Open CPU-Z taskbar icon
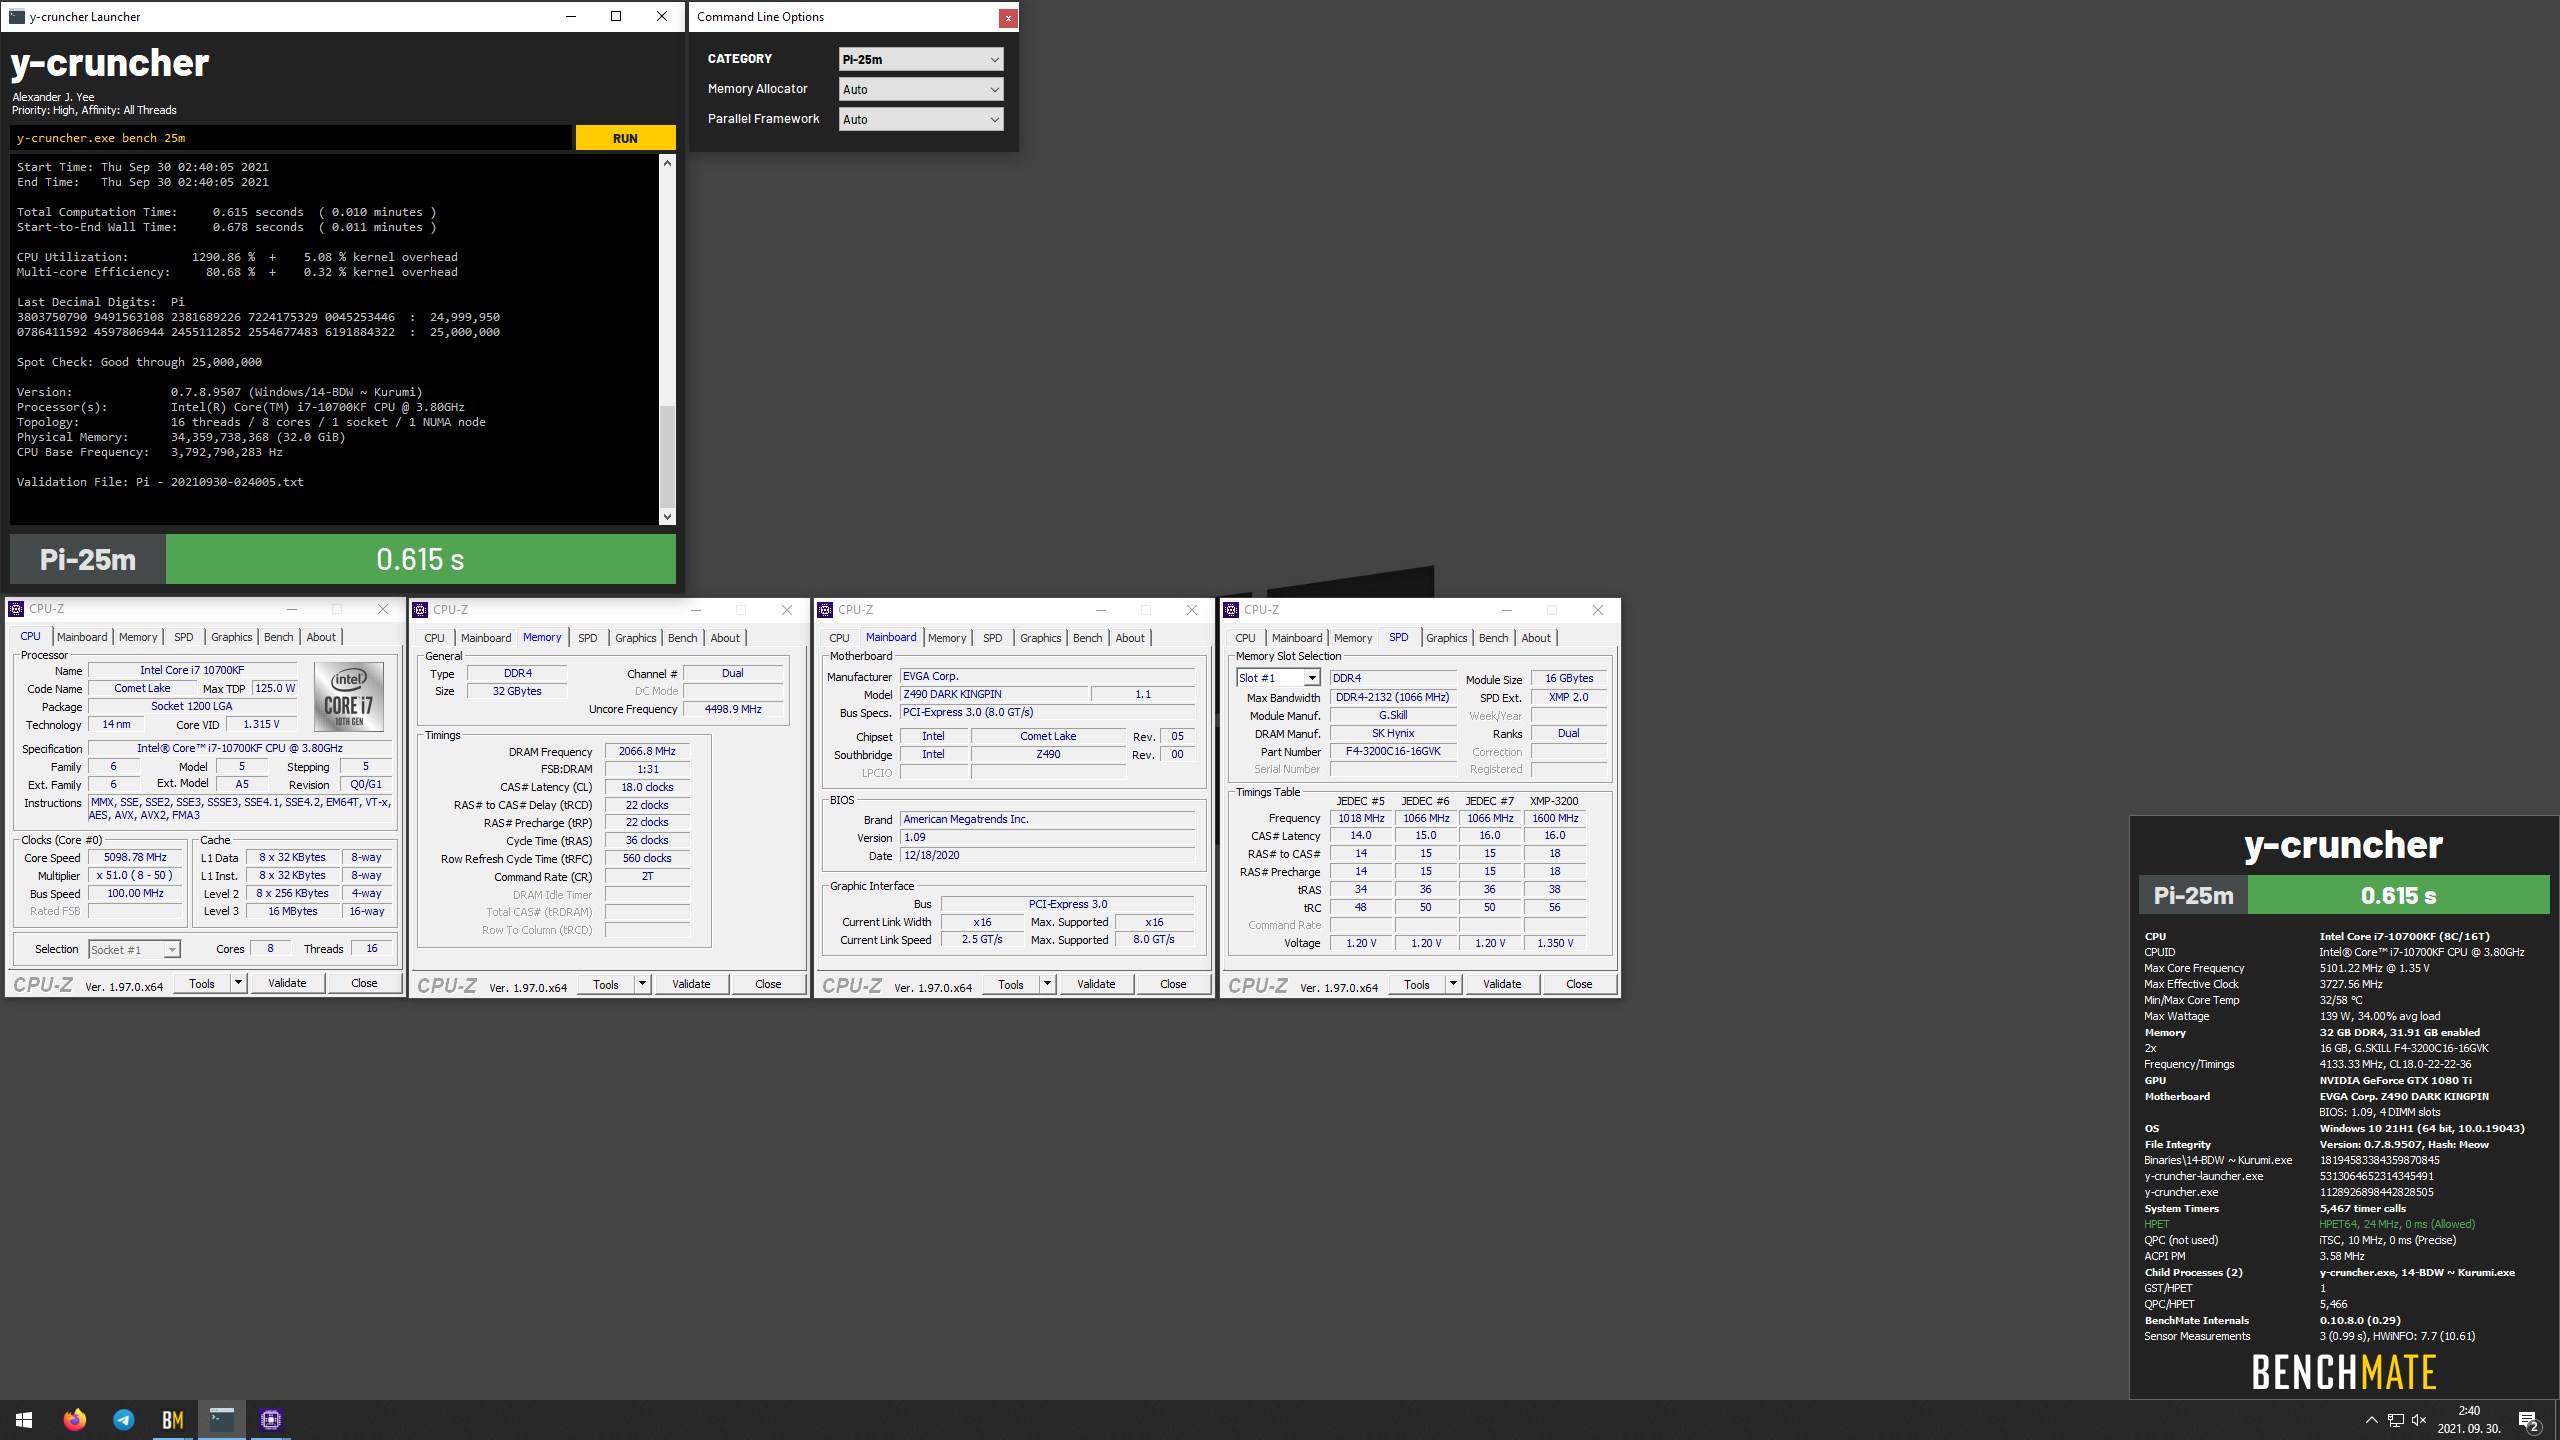This screenshot has width=2560, height=1440. click(270, 1420)
